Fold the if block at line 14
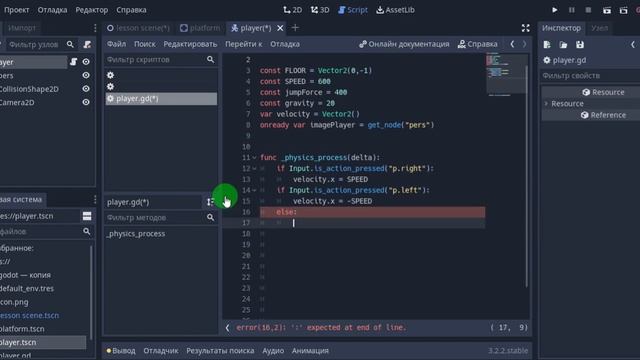Viewport: 640px width, 360px height. (254, 190)
